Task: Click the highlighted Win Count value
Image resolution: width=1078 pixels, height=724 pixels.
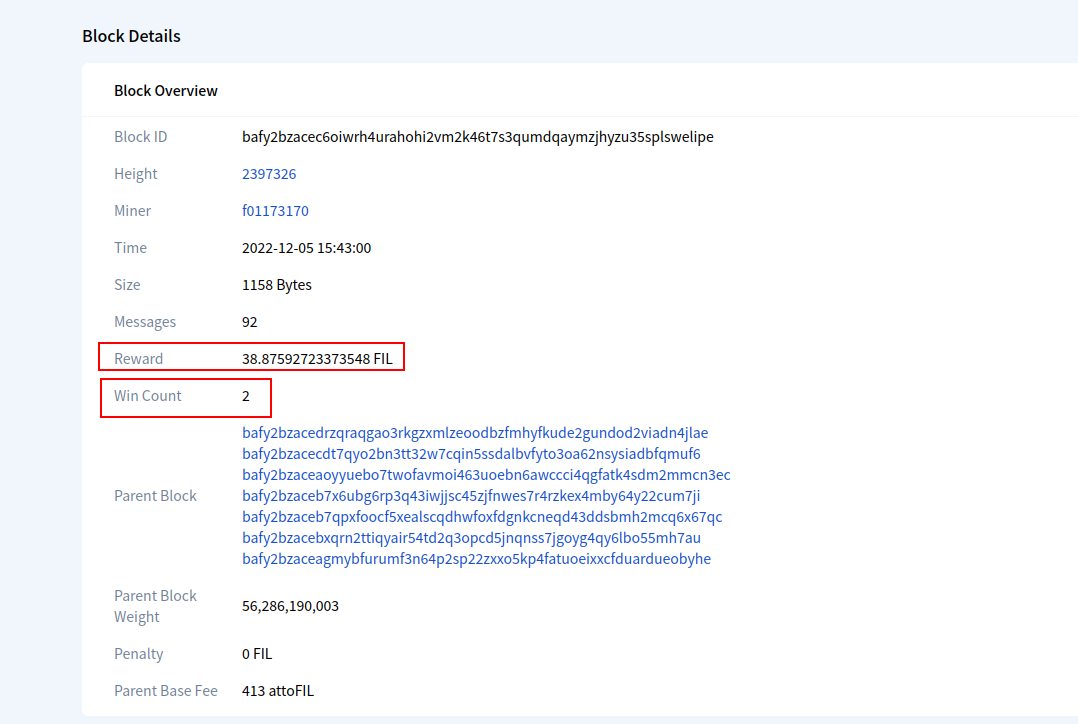Action: tap(246, 395)
